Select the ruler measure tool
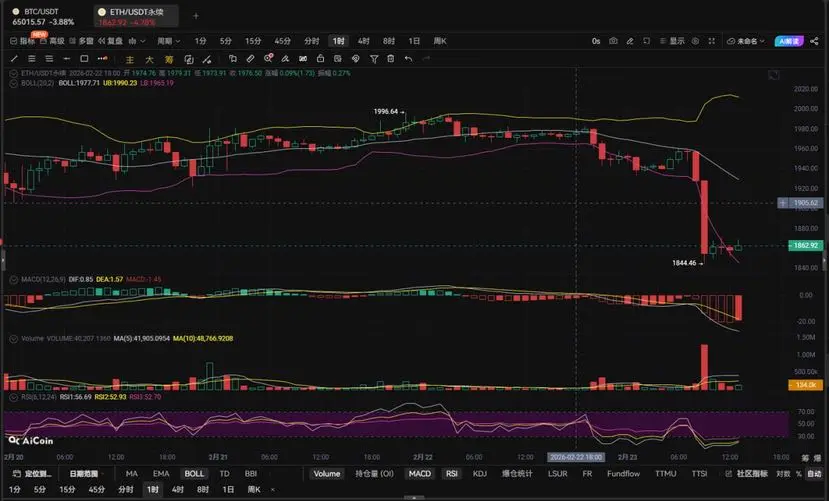The height and width of the screenshot is (501, 829). click(x=251, y=59)
